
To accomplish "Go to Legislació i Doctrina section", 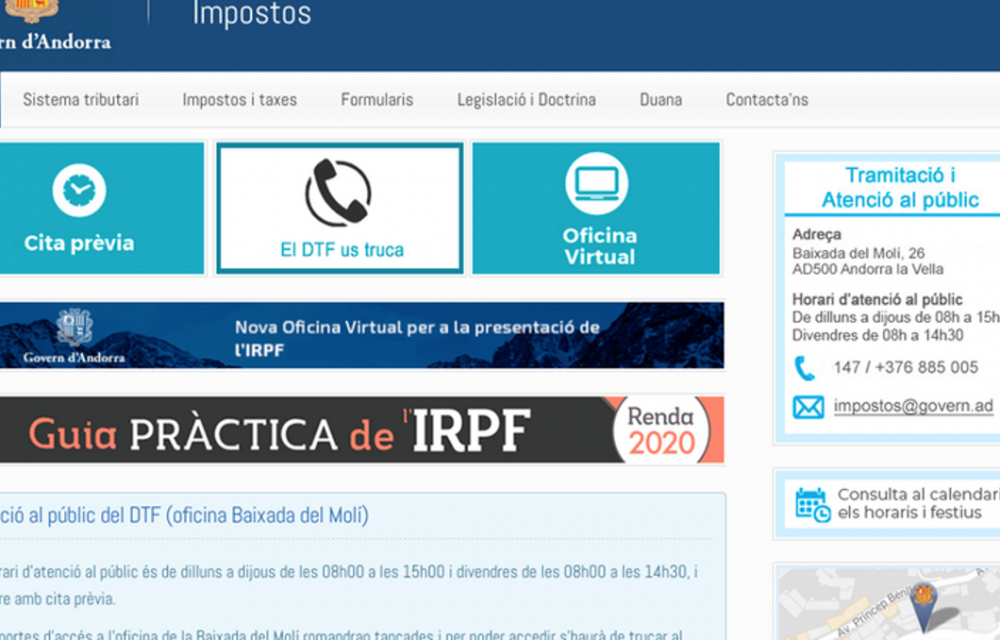I will [526, 100].
